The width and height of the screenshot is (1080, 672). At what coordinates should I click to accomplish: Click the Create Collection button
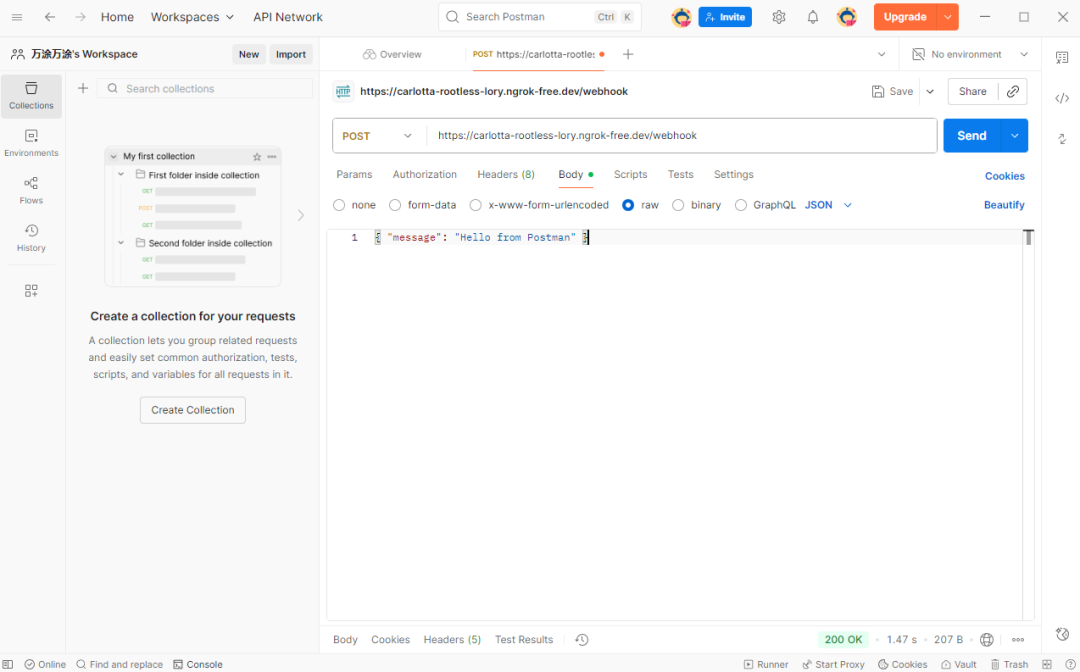point(192,410)
